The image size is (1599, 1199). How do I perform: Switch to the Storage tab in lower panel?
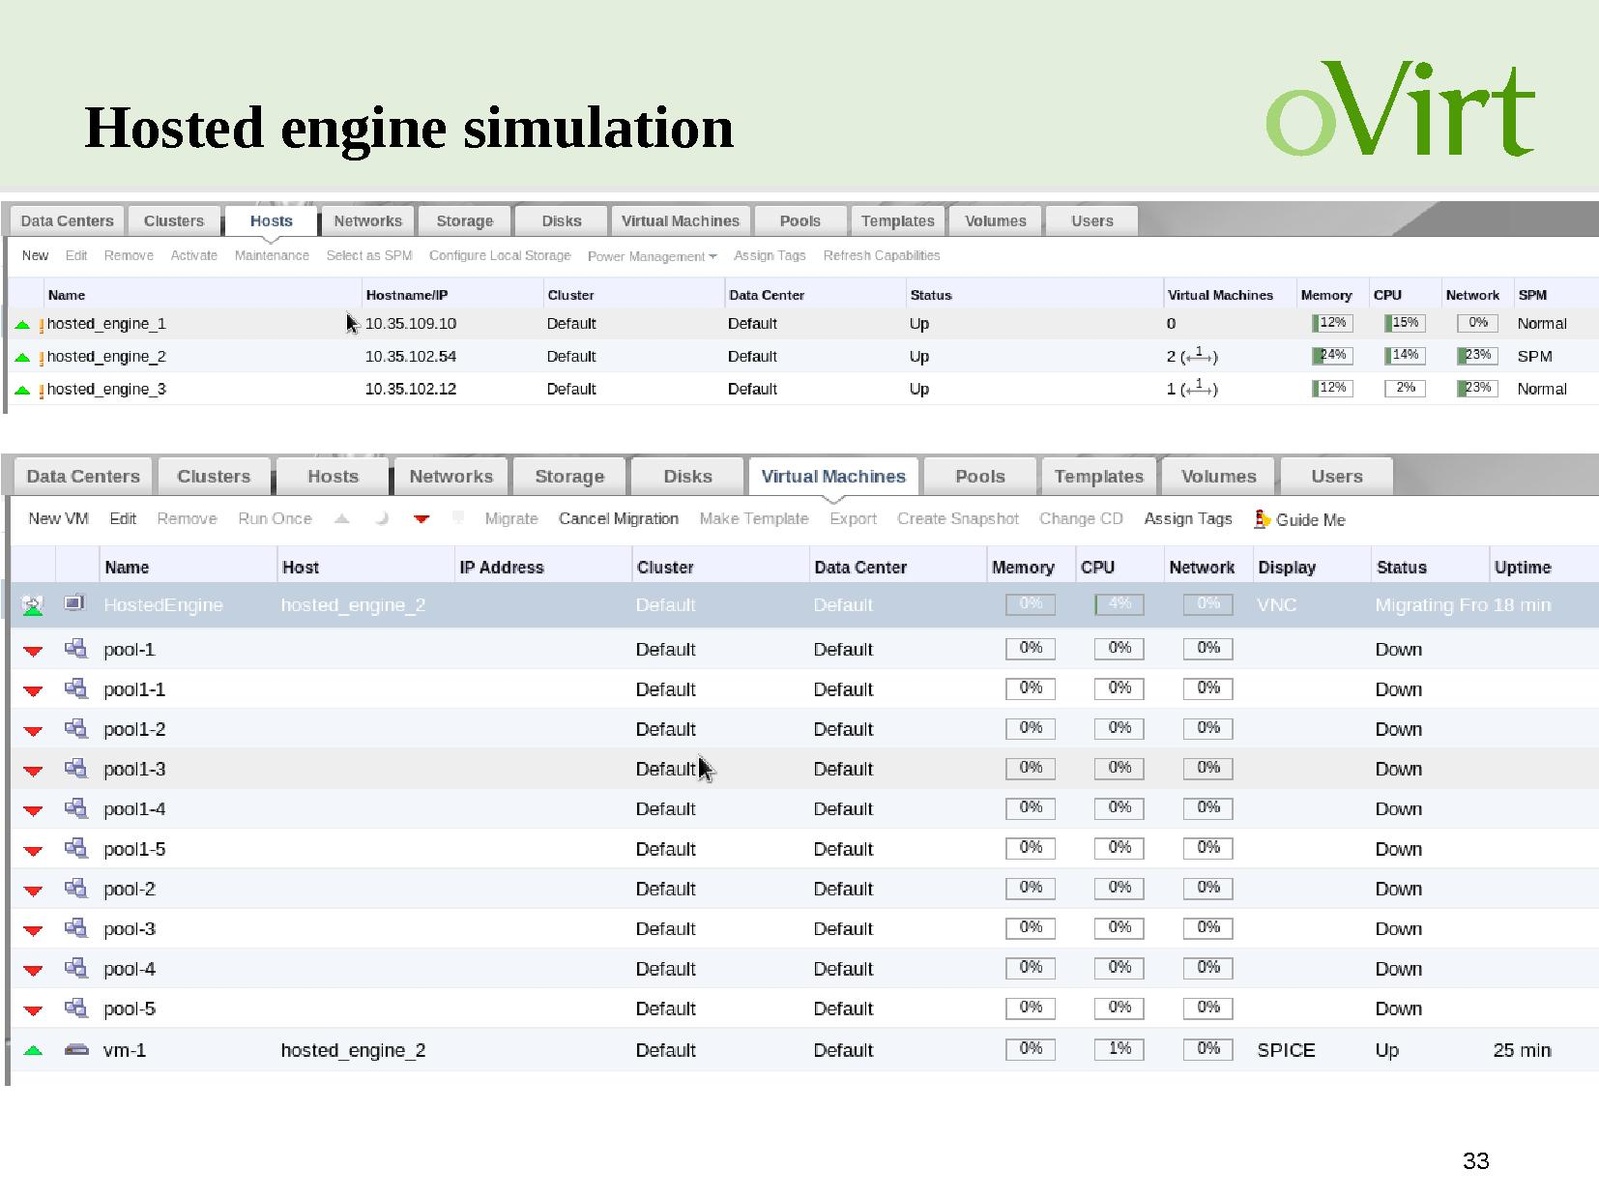pos(569,476)
